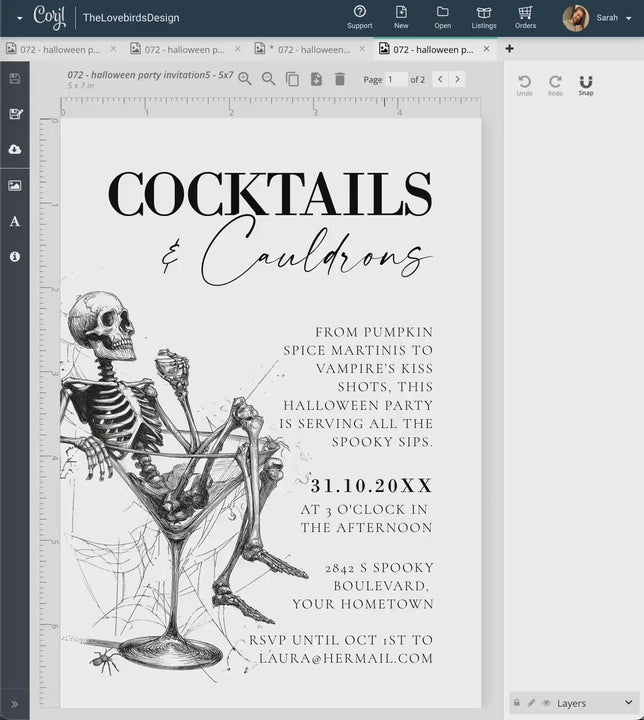This screenshot has height=720, width=644.
Task: Open the image panel in left sidebar
Action: click(x=15, y=185)
